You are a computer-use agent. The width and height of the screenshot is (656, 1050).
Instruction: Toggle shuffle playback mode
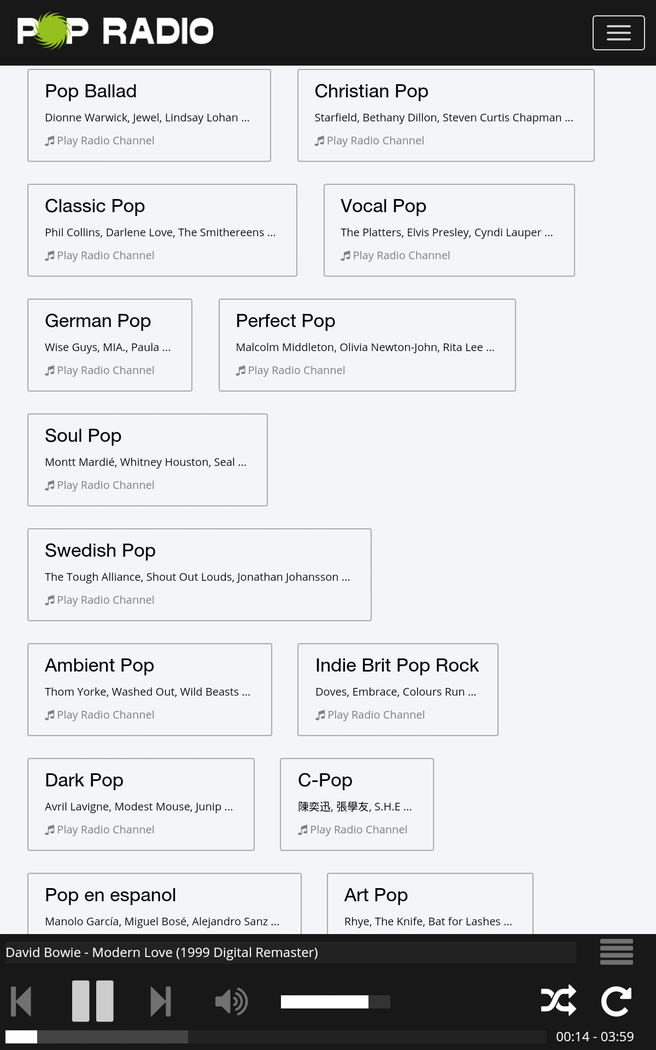click(x=558, y=1001)
